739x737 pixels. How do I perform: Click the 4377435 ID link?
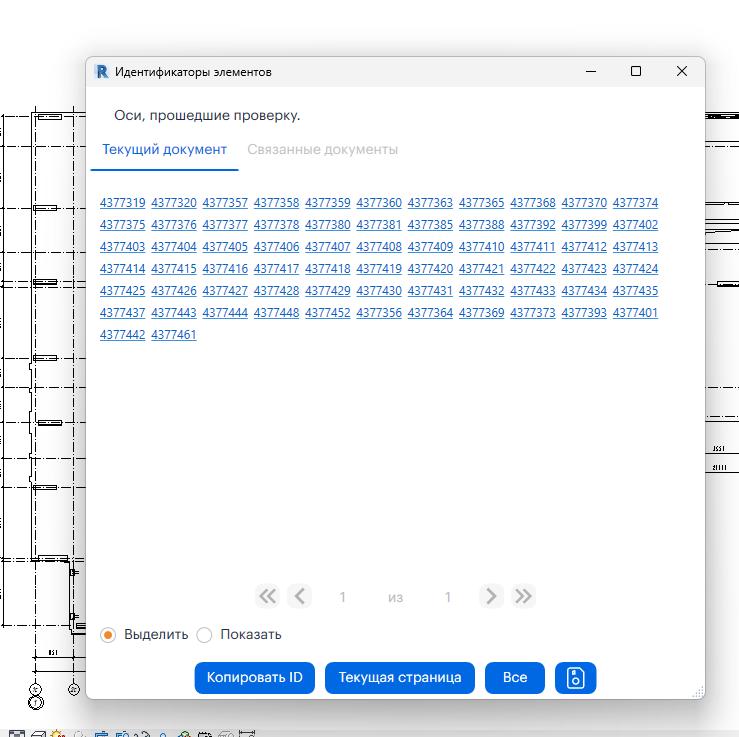[x=635, y=291]
